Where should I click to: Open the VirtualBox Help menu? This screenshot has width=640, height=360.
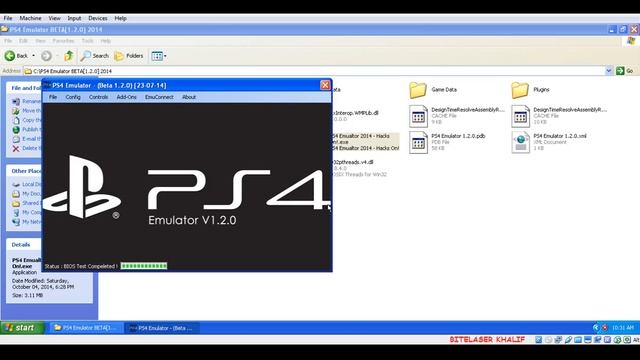(x=120, y=18)
